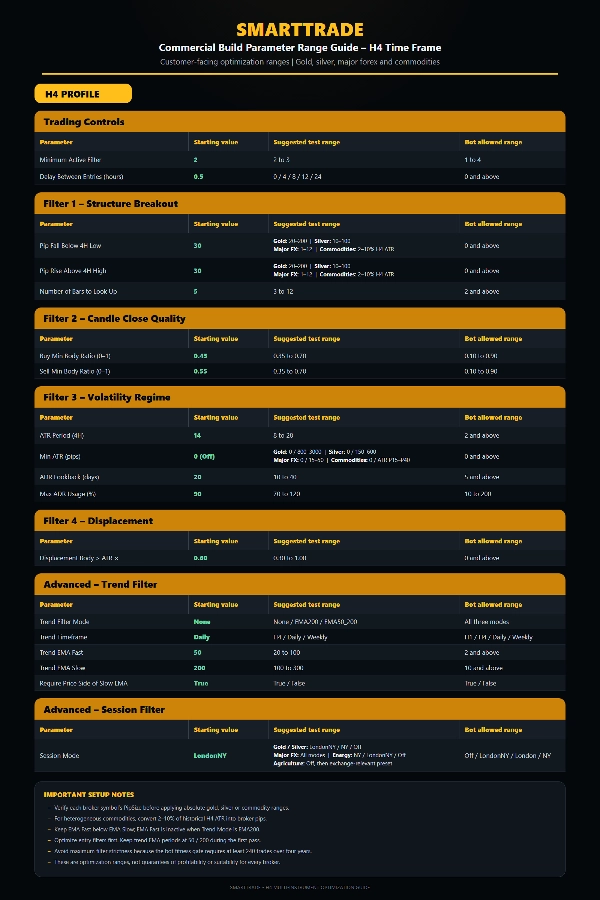Screen dimensions: 600x900
Task: Click the Session Mode parameter
Action: [x=59, y=755]
